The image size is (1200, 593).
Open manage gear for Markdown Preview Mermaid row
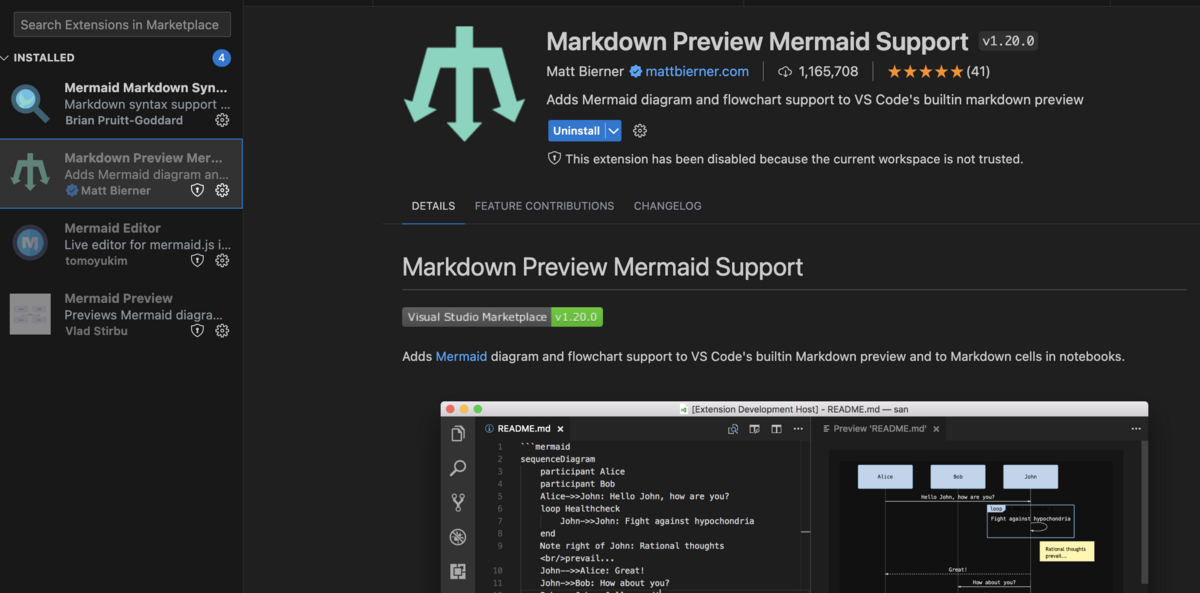(222, 190)
